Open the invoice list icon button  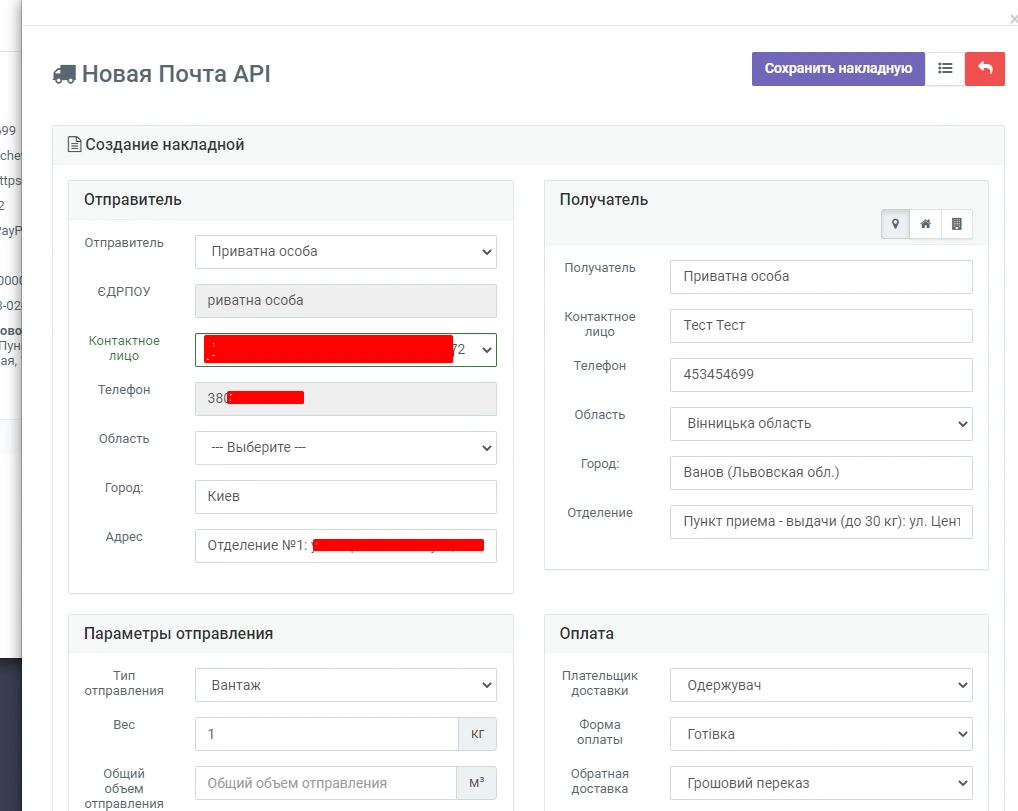click(945, 69)
